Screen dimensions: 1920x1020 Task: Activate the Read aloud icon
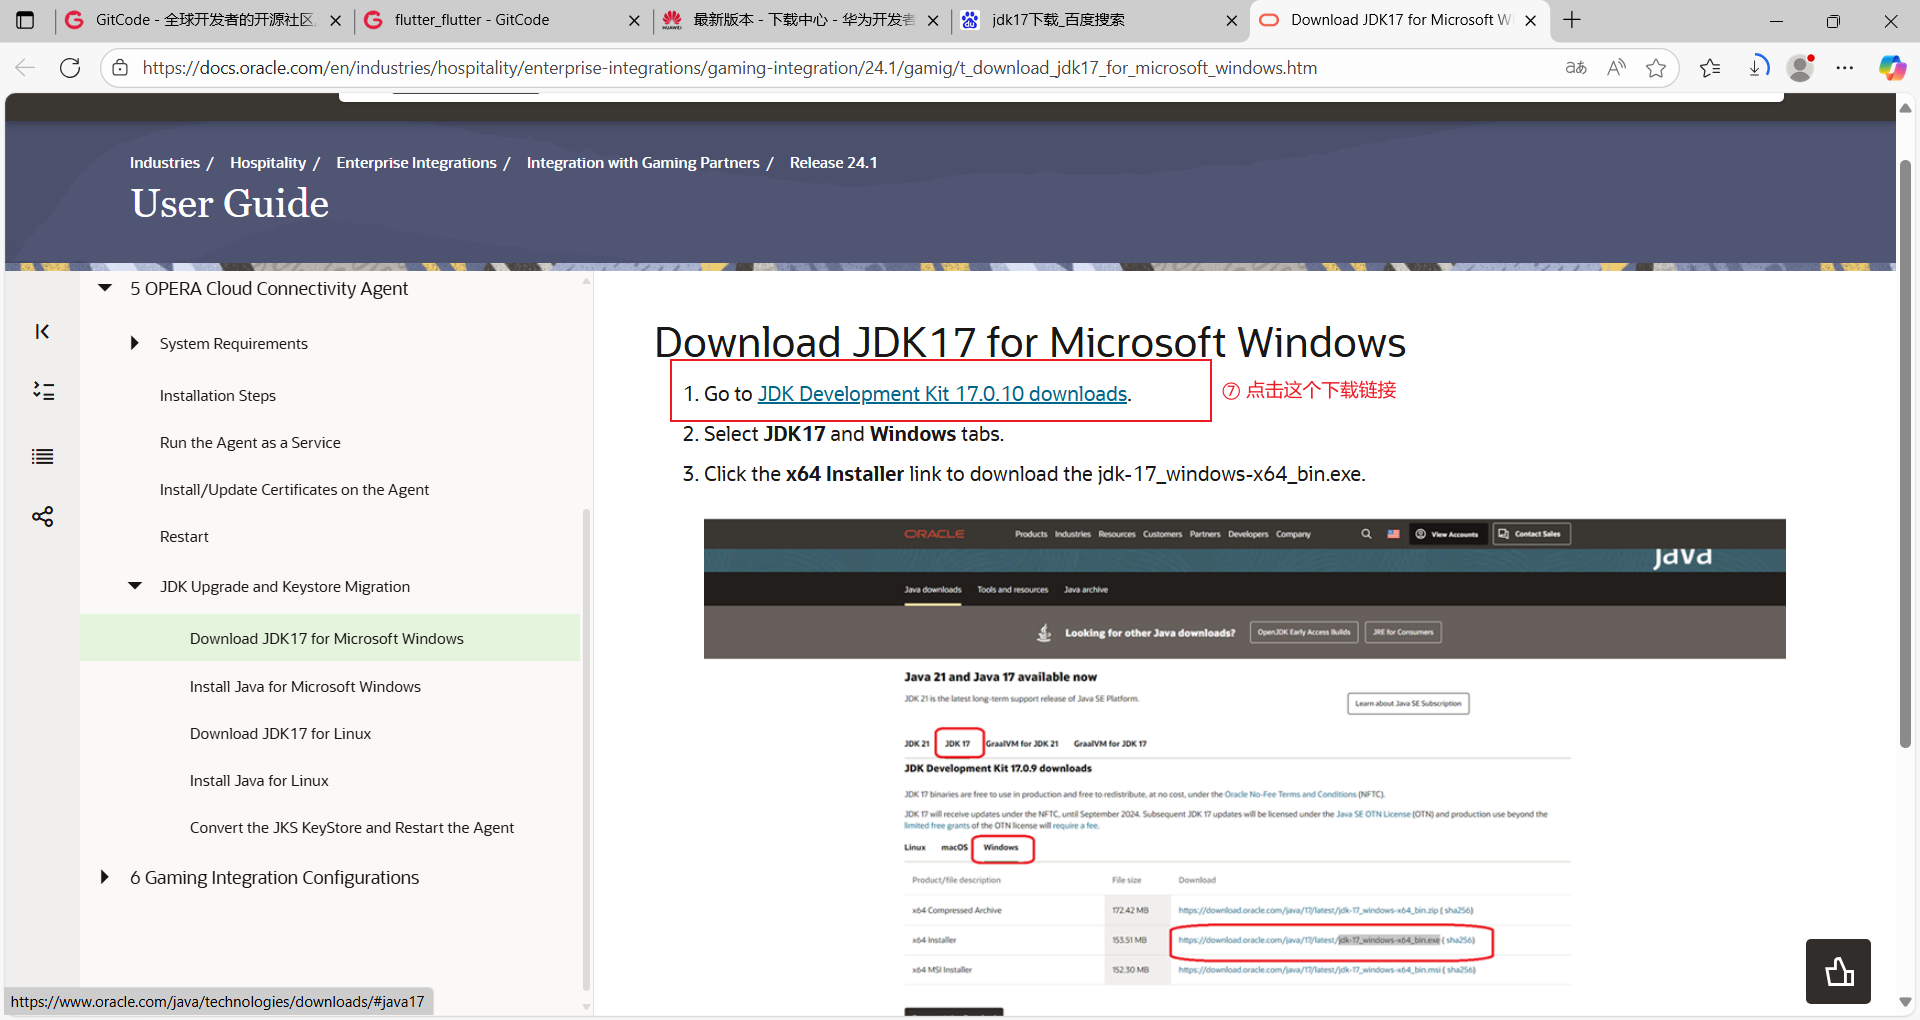click(x=1616, y=68)
